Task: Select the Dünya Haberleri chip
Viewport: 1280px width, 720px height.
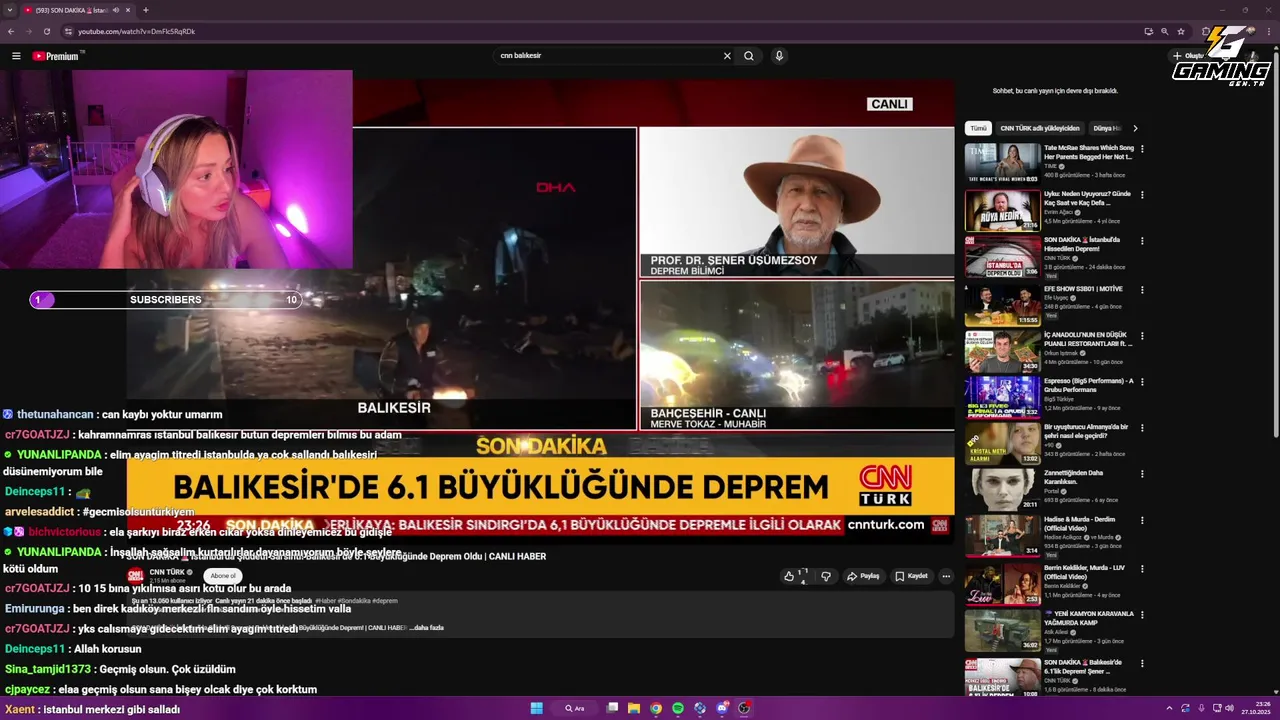Action: click(1107, 128)
